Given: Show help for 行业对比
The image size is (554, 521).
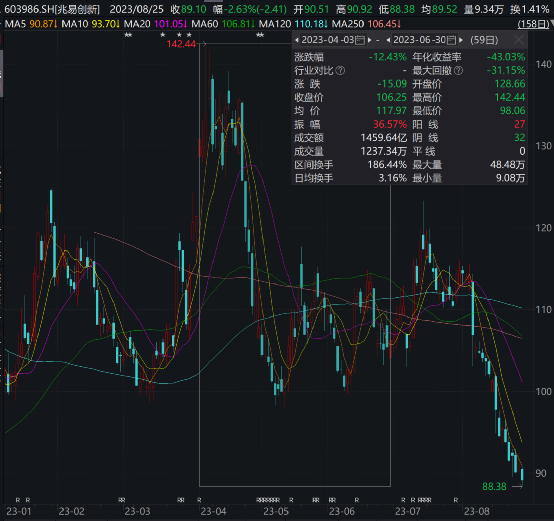Looking at the screenshot, I should click(x=340, y=71).
